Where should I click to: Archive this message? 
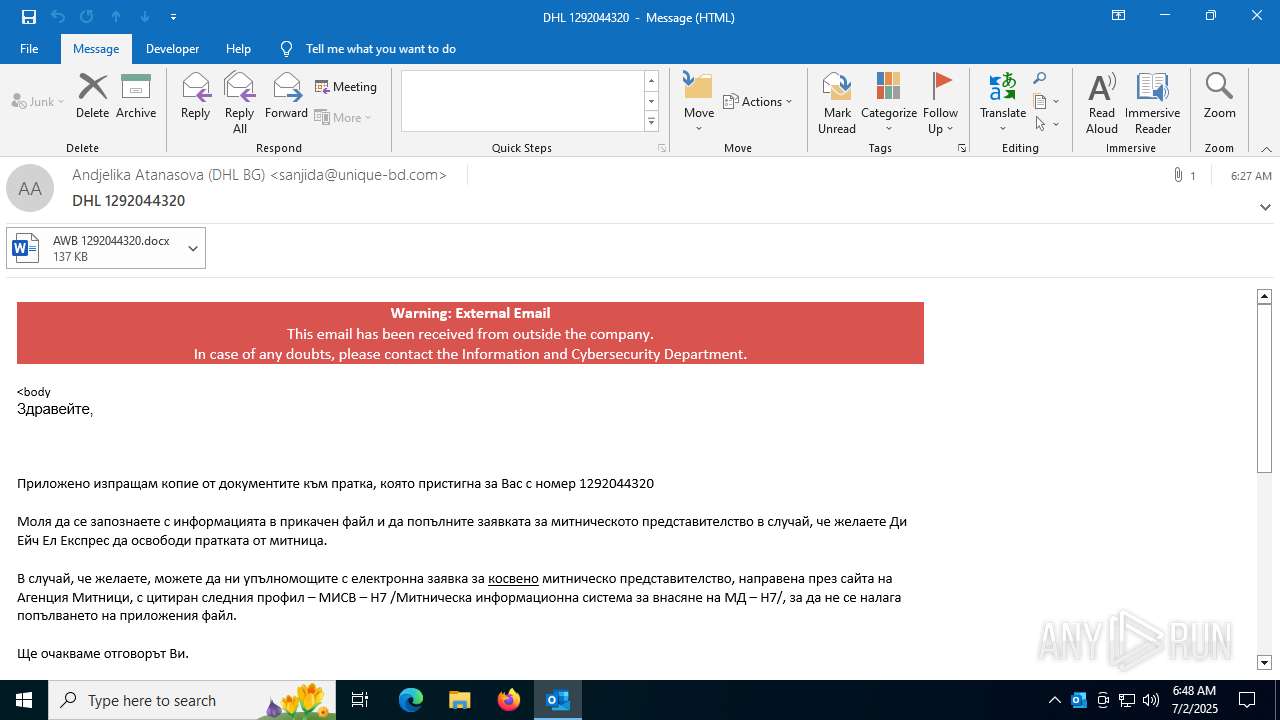click(136, 96)
